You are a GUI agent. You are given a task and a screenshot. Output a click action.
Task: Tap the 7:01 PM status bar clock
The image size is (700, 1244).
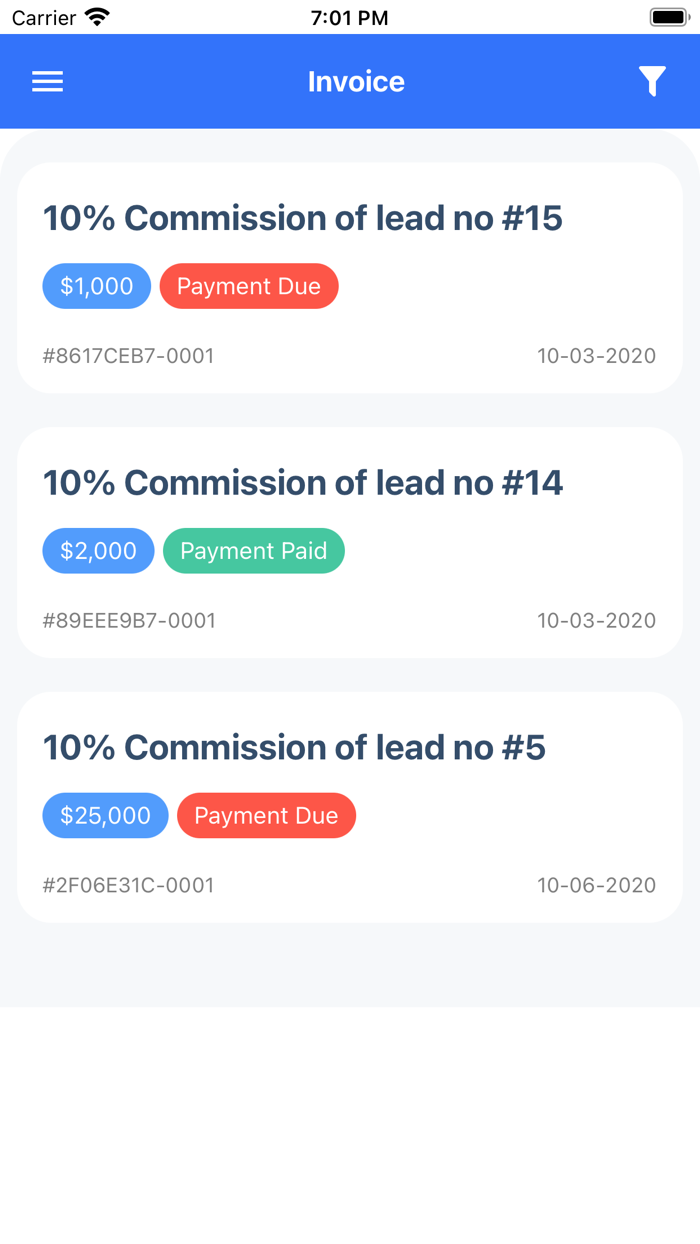(x=349, y=17)
